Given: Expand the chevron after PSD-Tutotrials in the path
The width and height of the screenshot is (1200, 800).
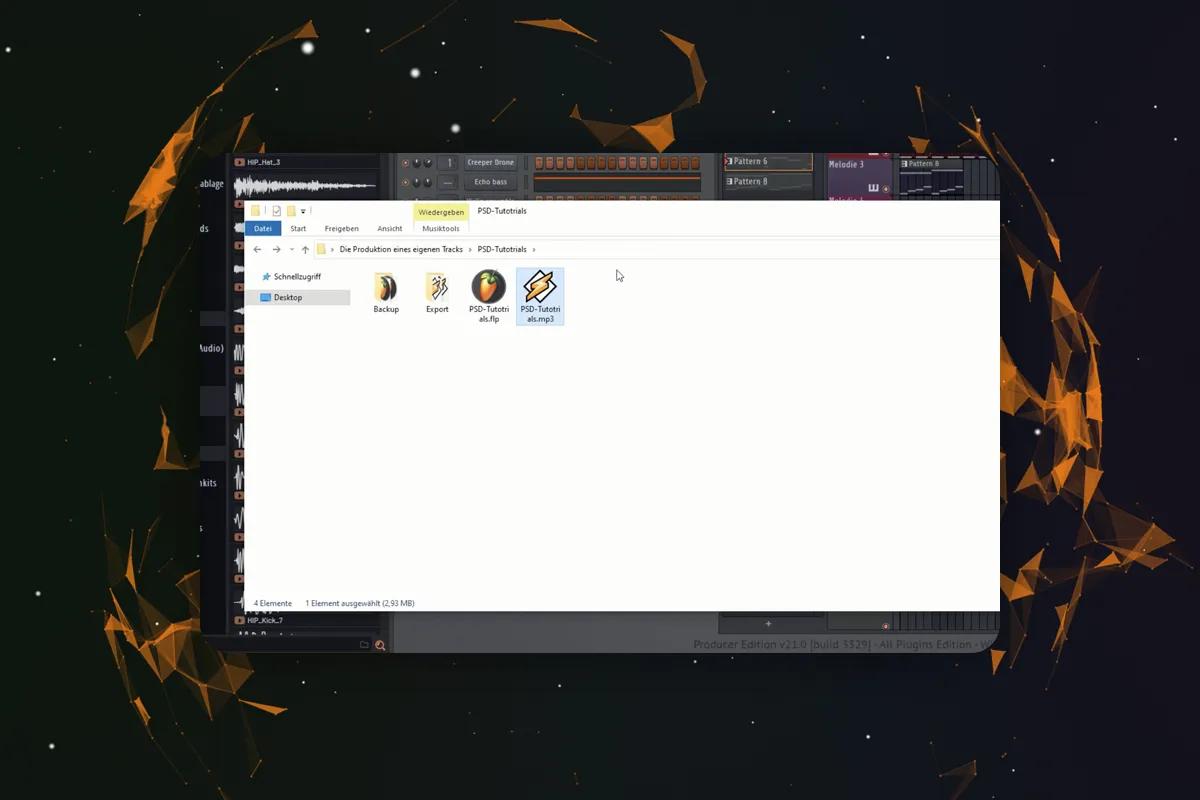Looking at the screenshot, I should [534, 249].
